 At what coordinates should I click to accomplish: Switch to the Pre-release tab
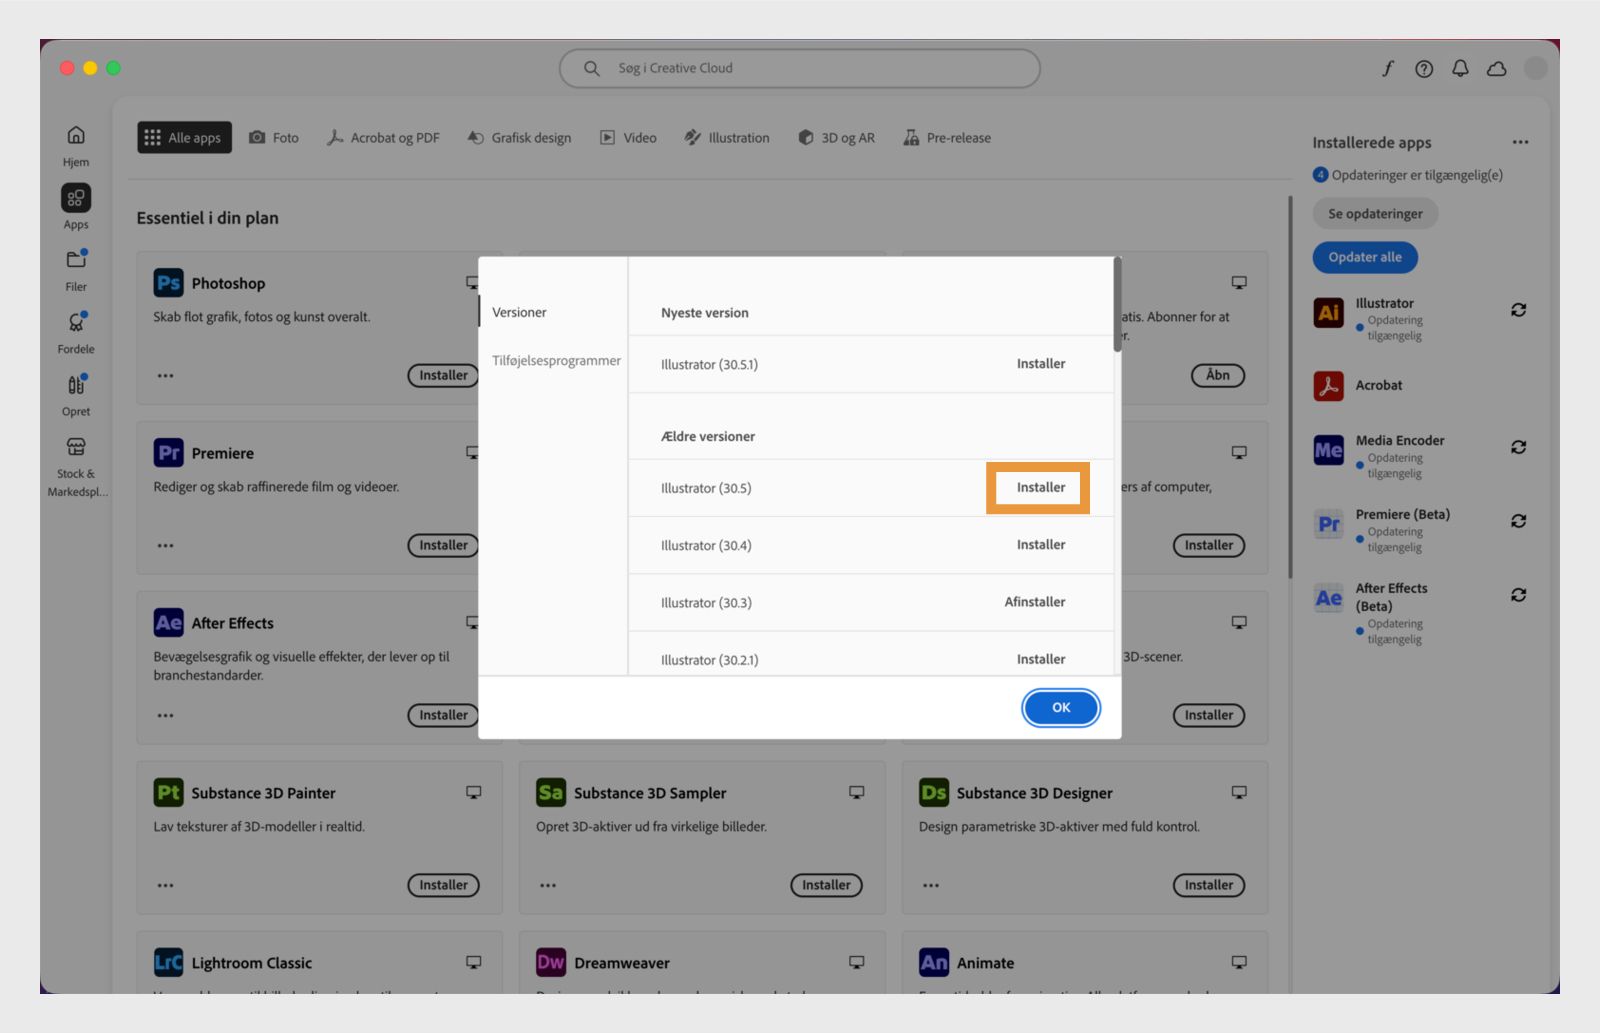[x=947, y=138]
